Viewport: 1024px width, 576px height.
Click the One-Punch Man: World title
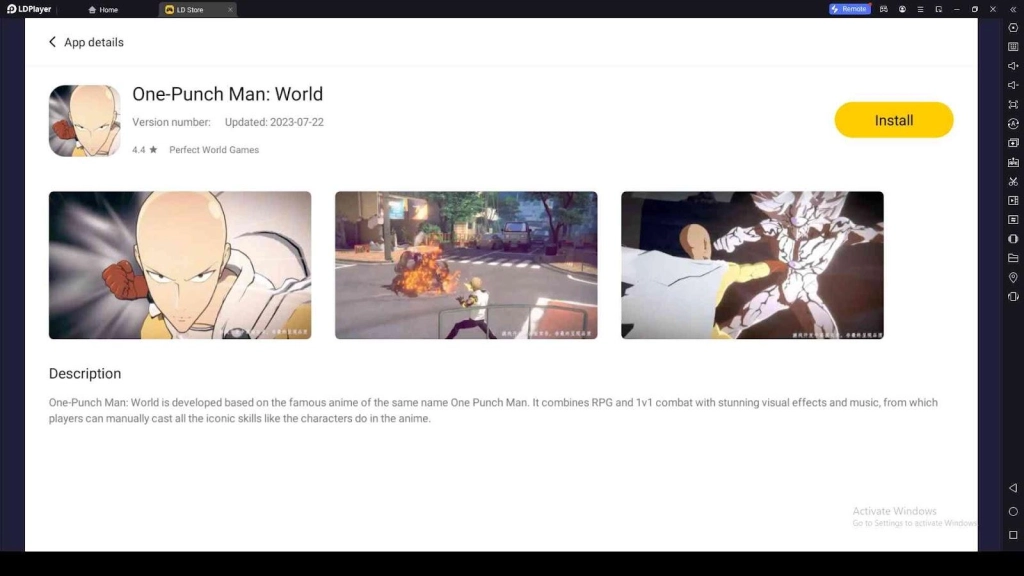[x=227, y=94]
